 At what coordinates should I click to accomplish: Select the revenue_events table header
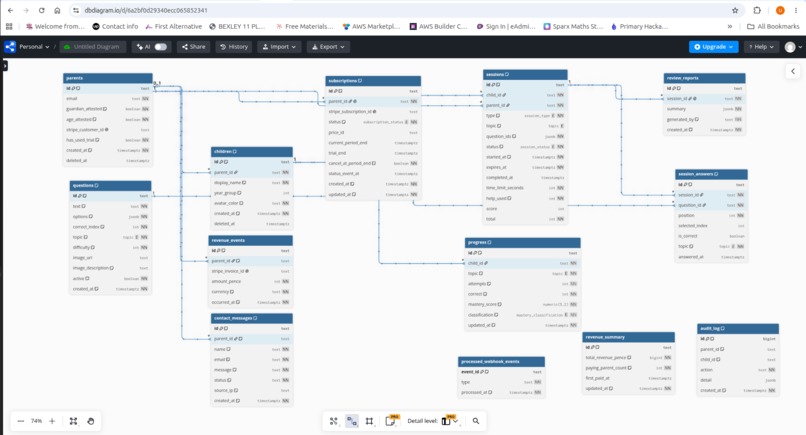coord(251,240)
